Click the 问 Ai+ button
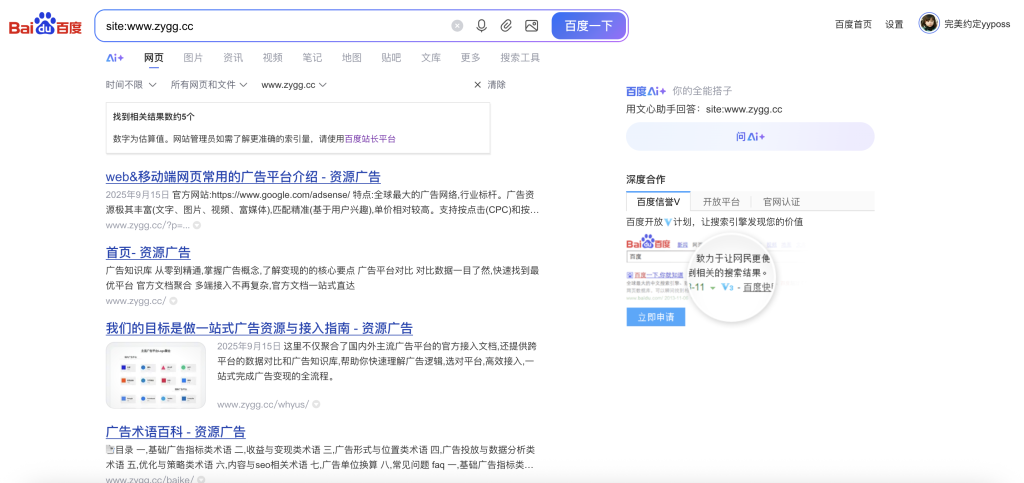Viewport: 1024px width, 483px height. (x=750, y=136)
